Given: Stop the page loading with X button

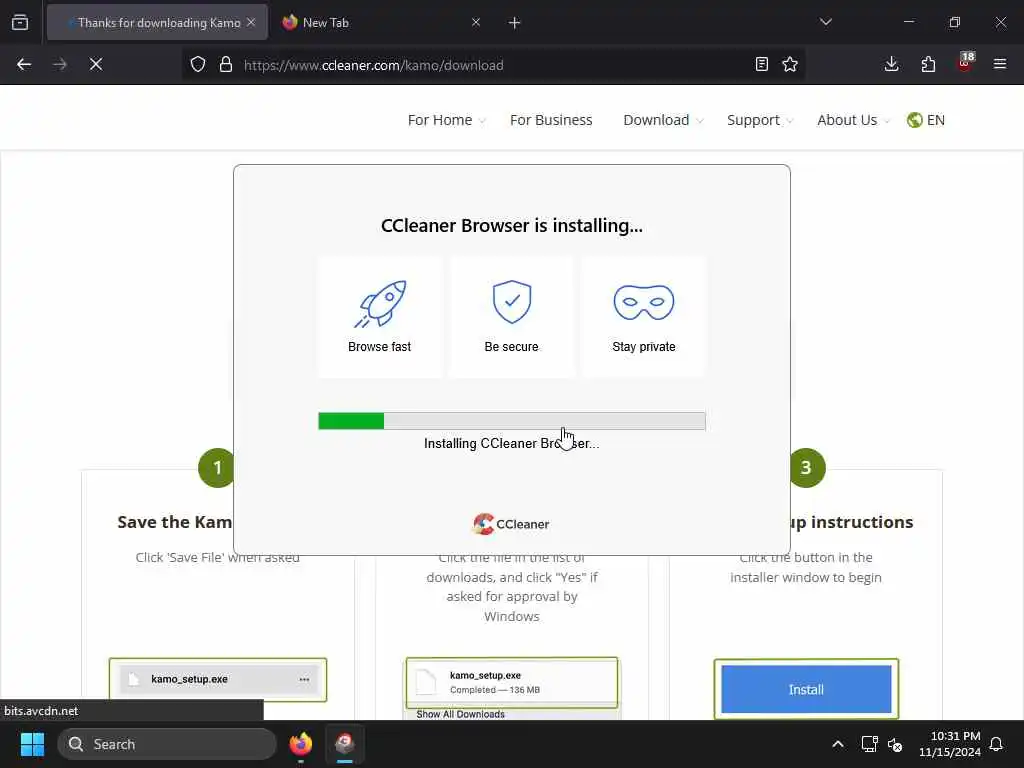Looking at the screenshot, I should pyautogui.click(x=96, y=64).
